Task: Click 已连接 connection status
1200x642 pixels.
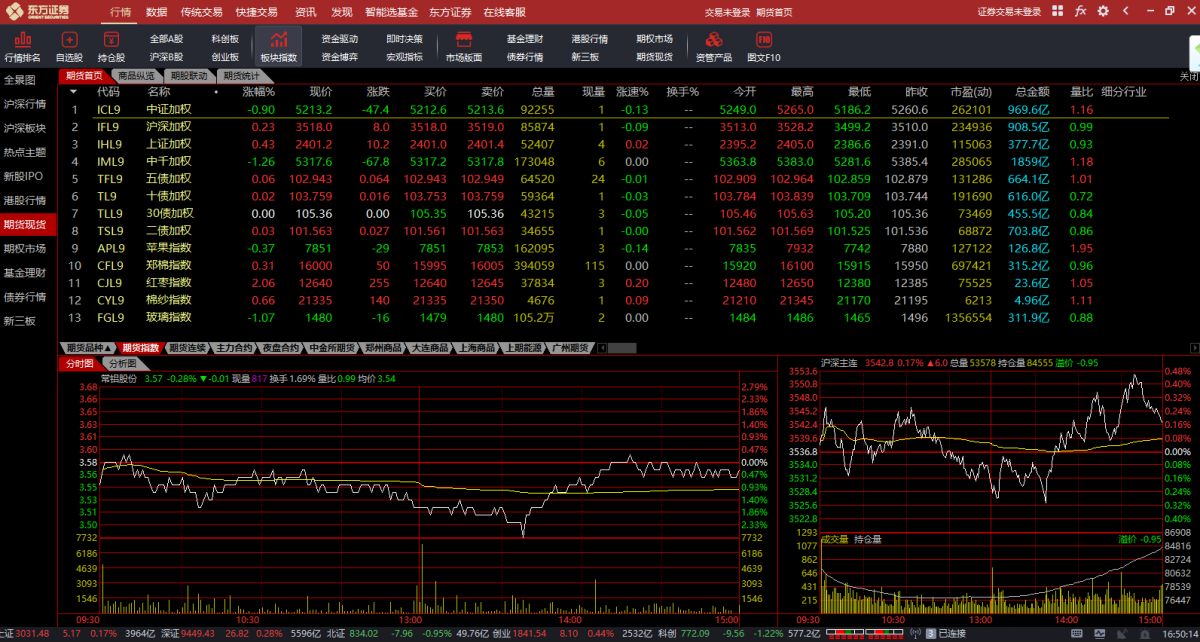Action: 952,634
